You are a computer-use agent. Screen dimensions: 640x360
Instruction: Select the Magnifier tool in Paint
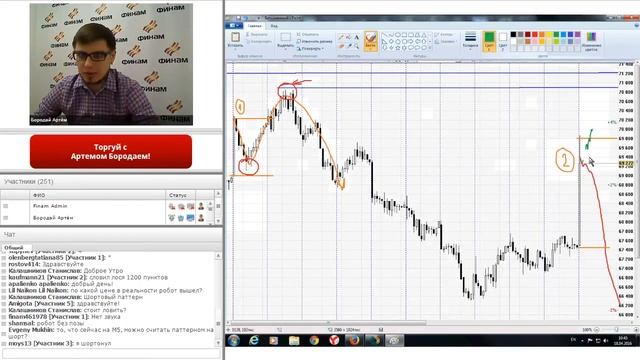[x=356, y=46]
